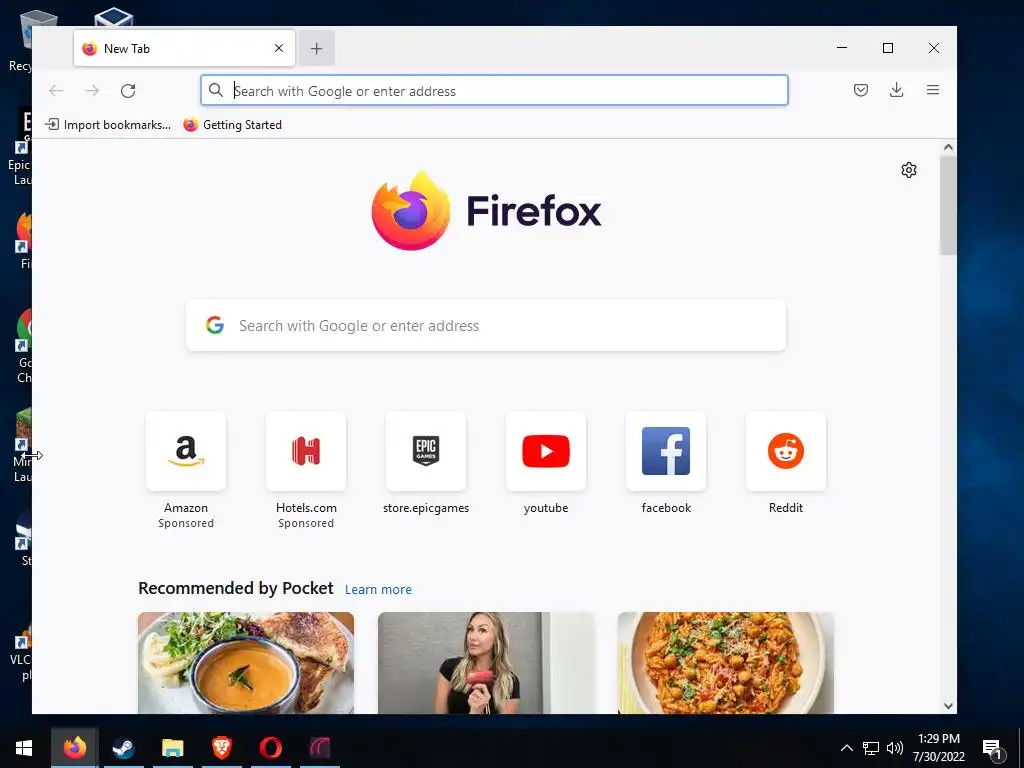Click the pink arc taskbar icon
This screenshot has width=1024, height=768.
pos(319,748)
